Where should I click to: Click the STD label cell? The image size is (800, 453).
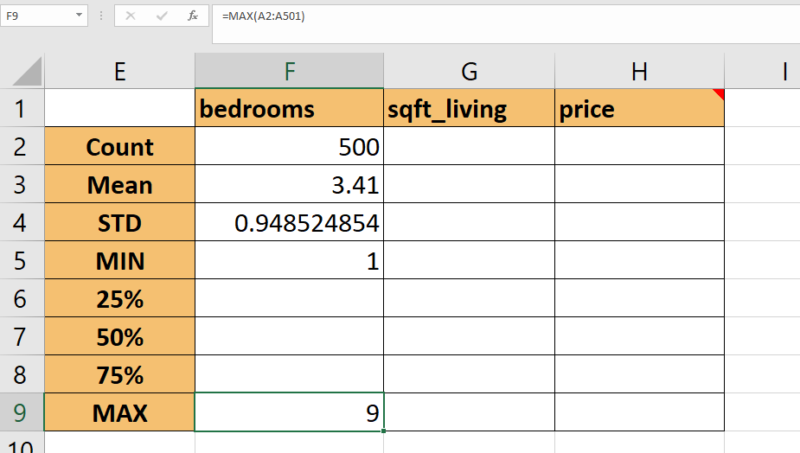point(120,223)
